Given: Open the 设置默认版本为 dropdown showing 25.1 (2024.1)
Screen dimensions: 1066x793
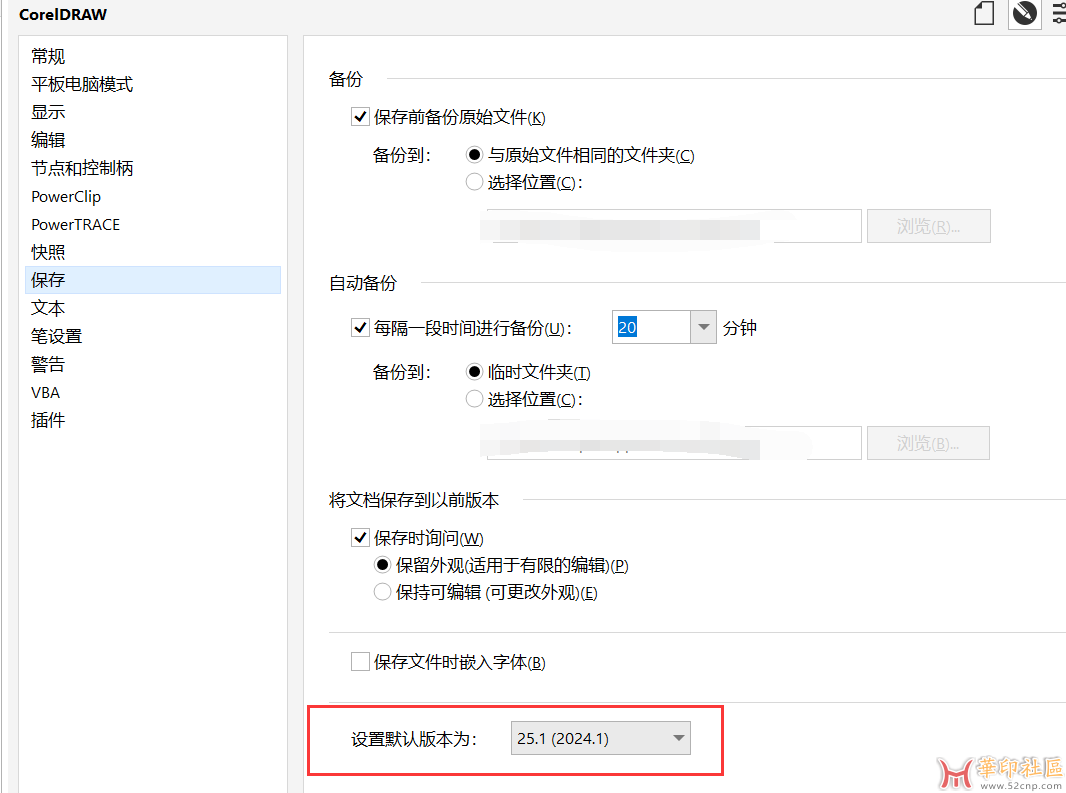Looking at the screenshot, I should [x=601, y=739].
